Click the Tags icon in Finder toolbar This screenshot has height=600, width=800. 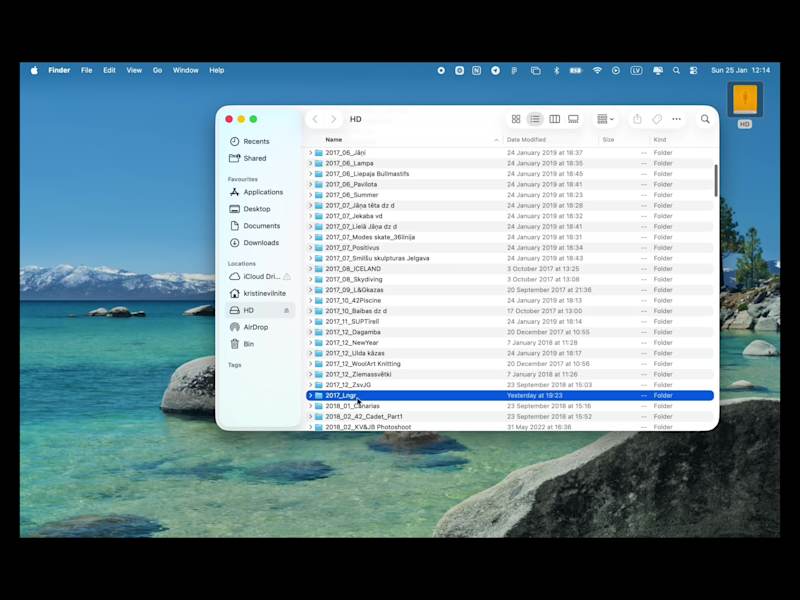pyautogui.click(x=657, y=119)
